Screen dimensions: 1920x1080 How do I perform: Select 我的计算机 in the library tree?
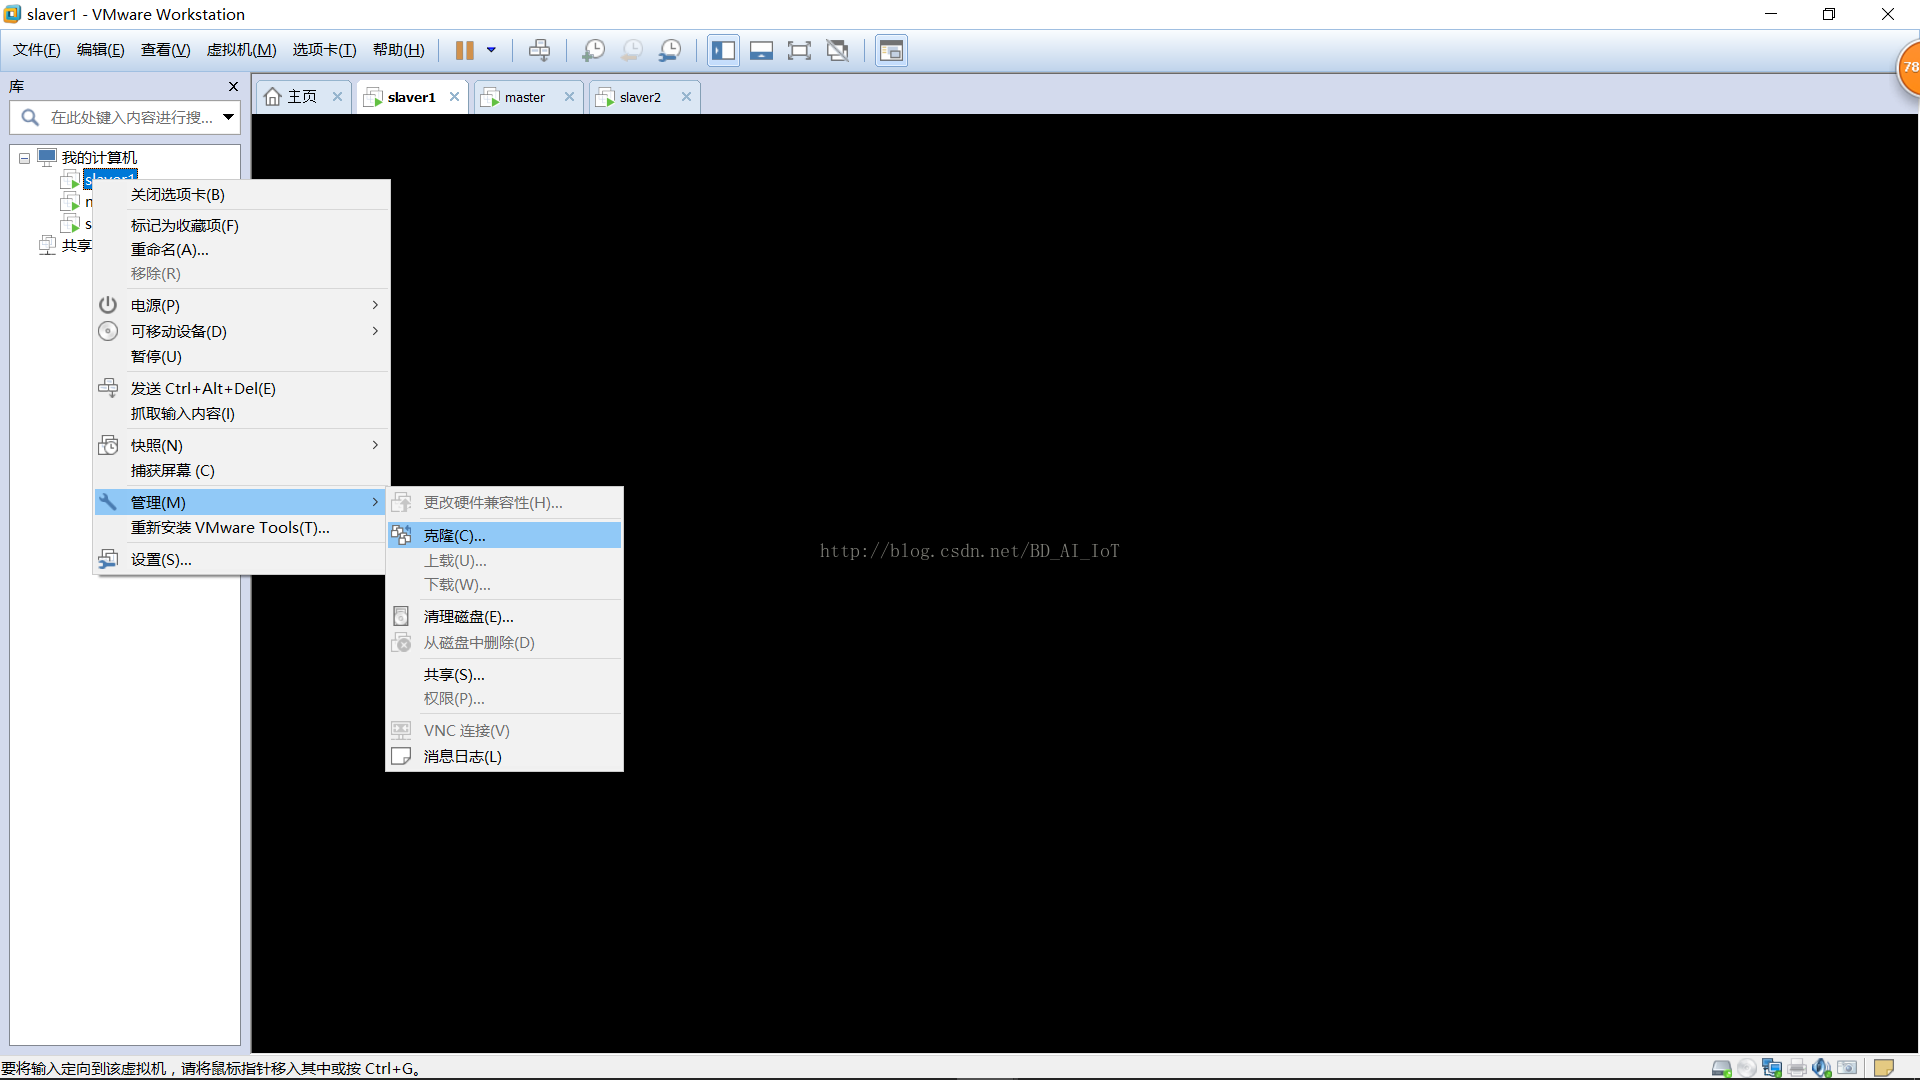pos(99,157)
